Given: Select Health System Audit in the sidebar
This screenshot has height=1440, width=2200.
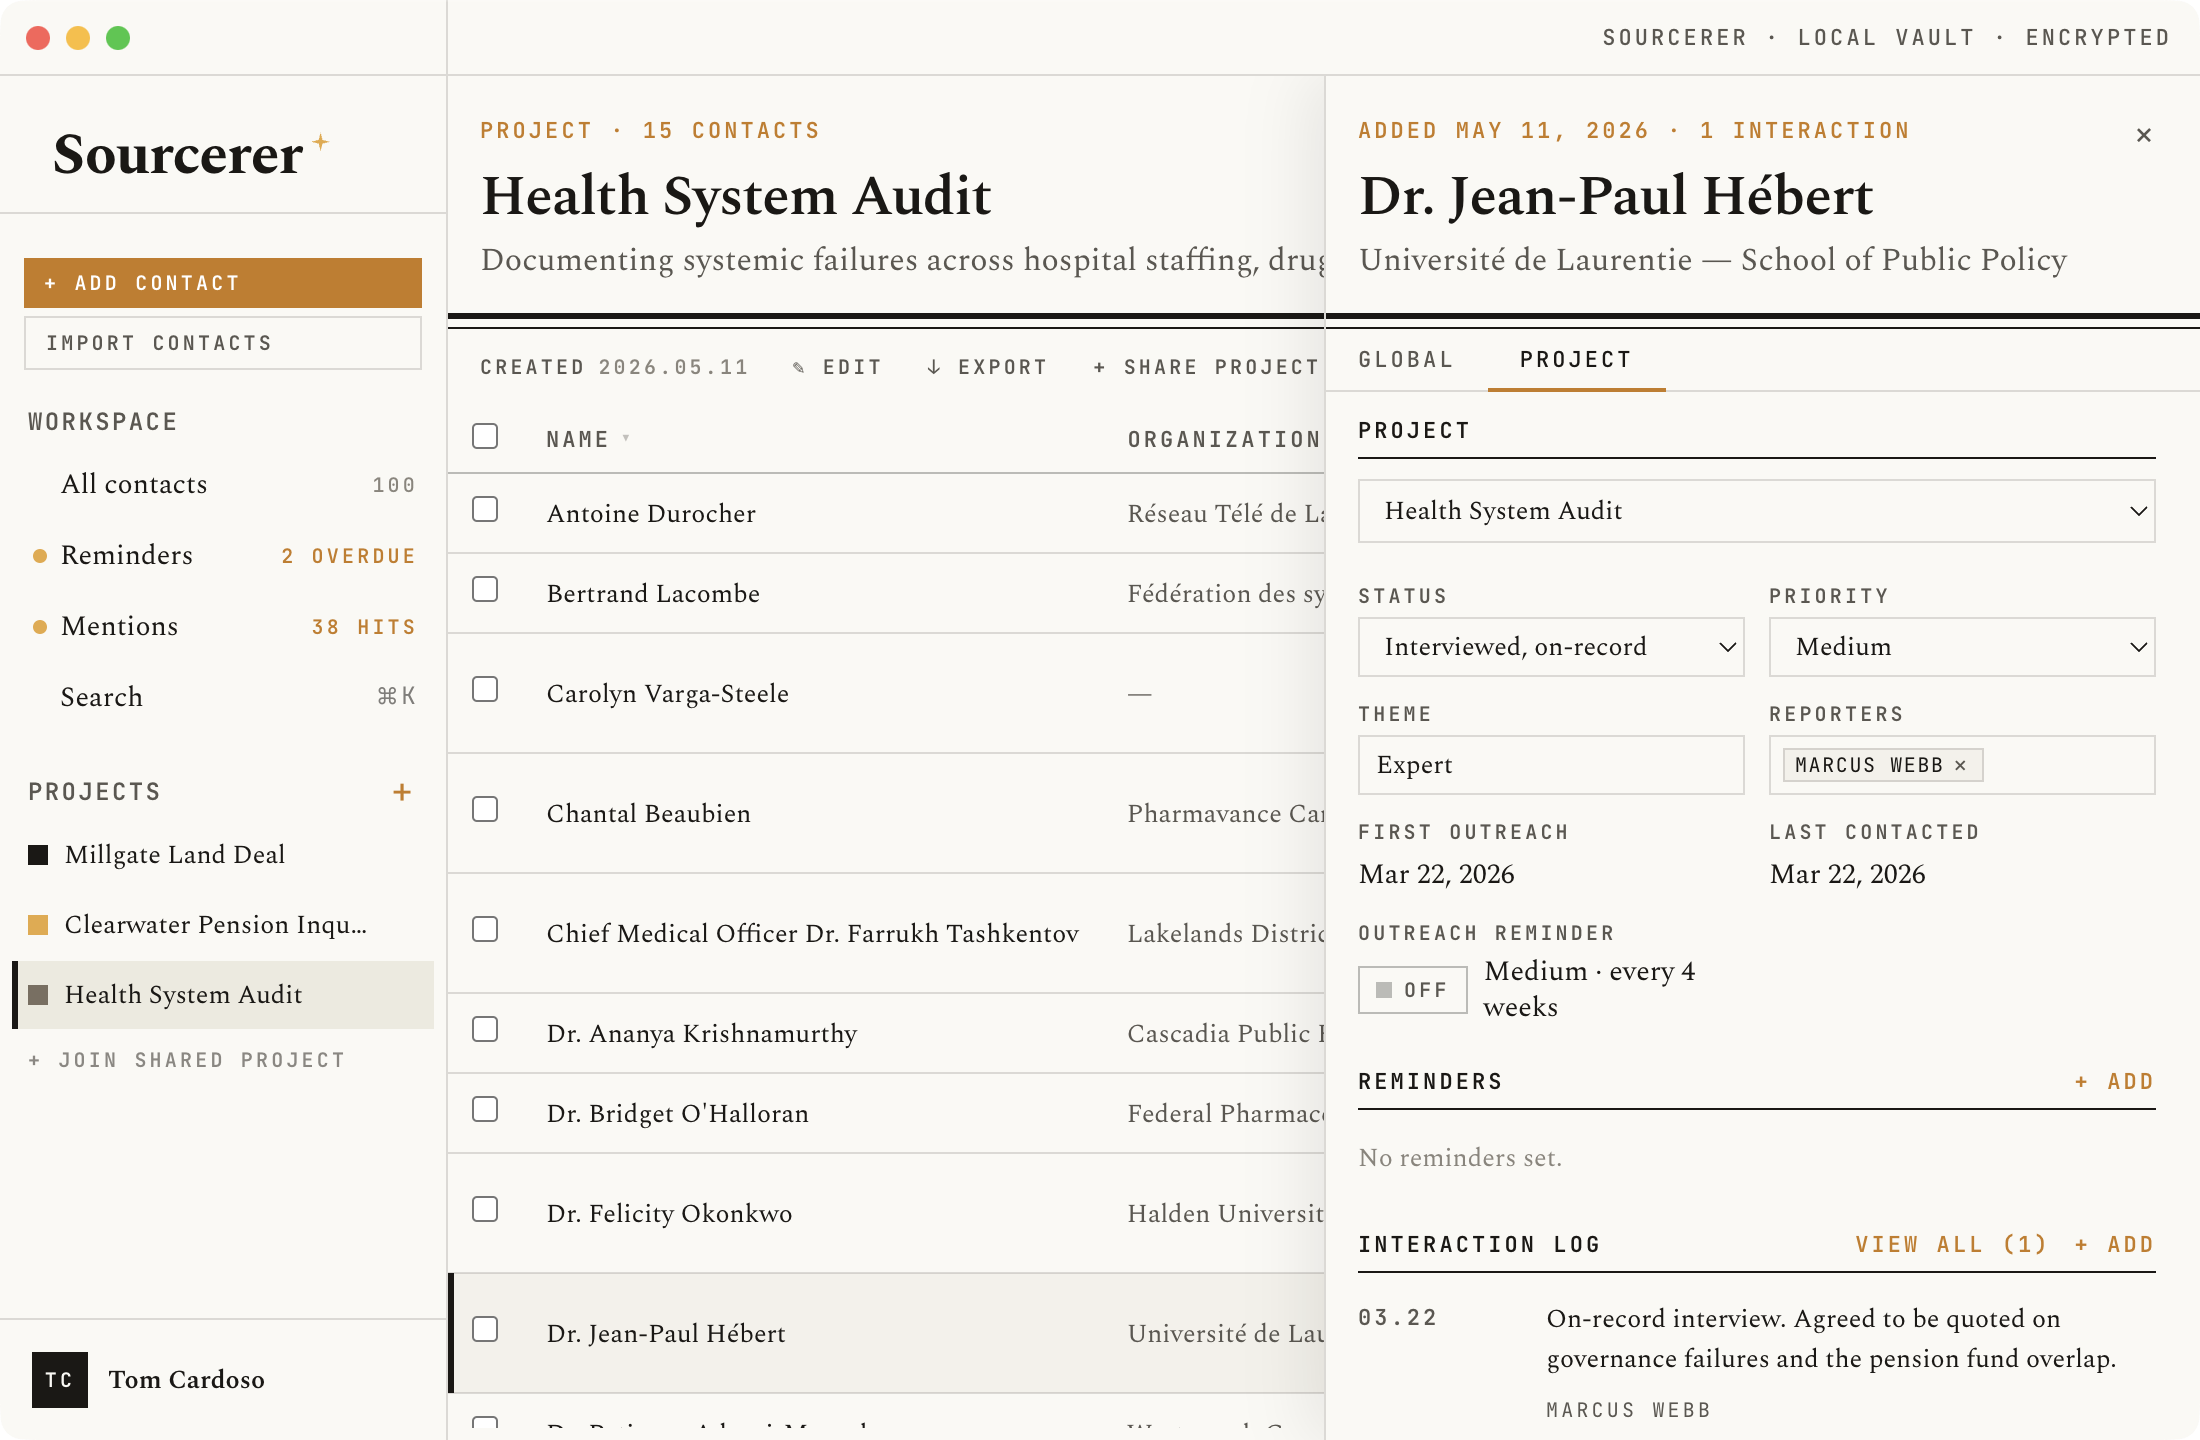Looking at the screenshot, I should tap(223, 995).
